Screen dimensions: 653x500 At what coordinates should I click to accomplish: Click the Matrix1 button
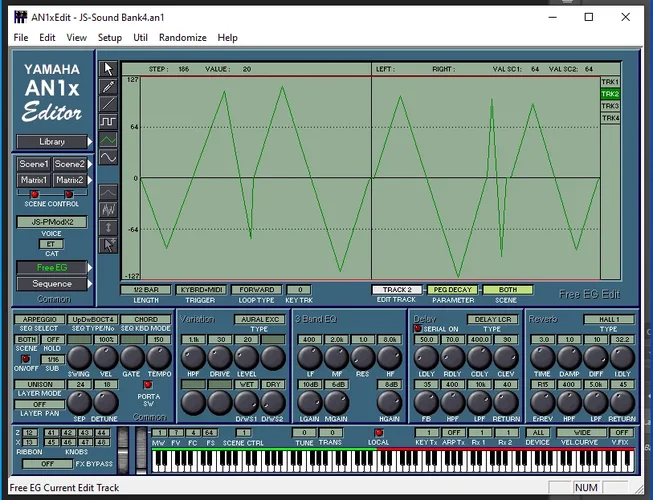(x=34, y=180)
